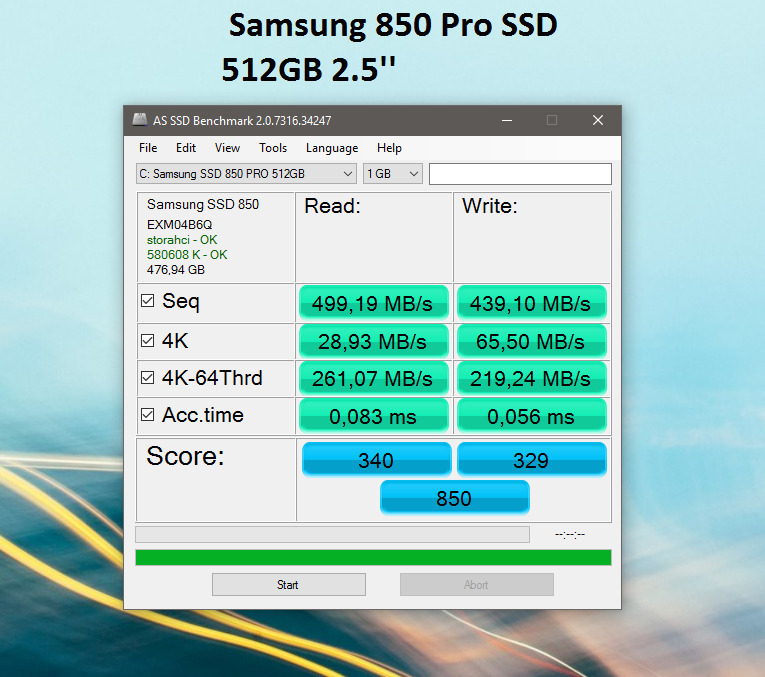Viewport: 765px width, 677px height.
Task: Click the firmware text EXM04B6Q
Action: pos(180,224)
